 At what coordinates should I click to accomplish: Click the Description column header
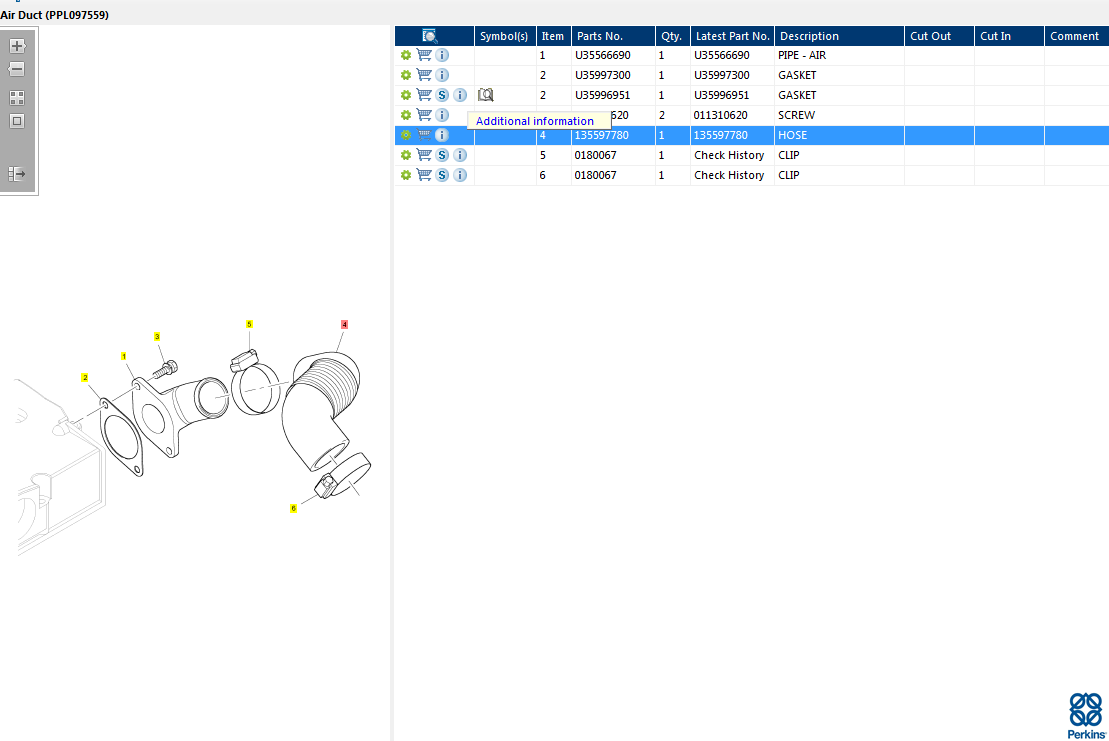coord(839,36)
